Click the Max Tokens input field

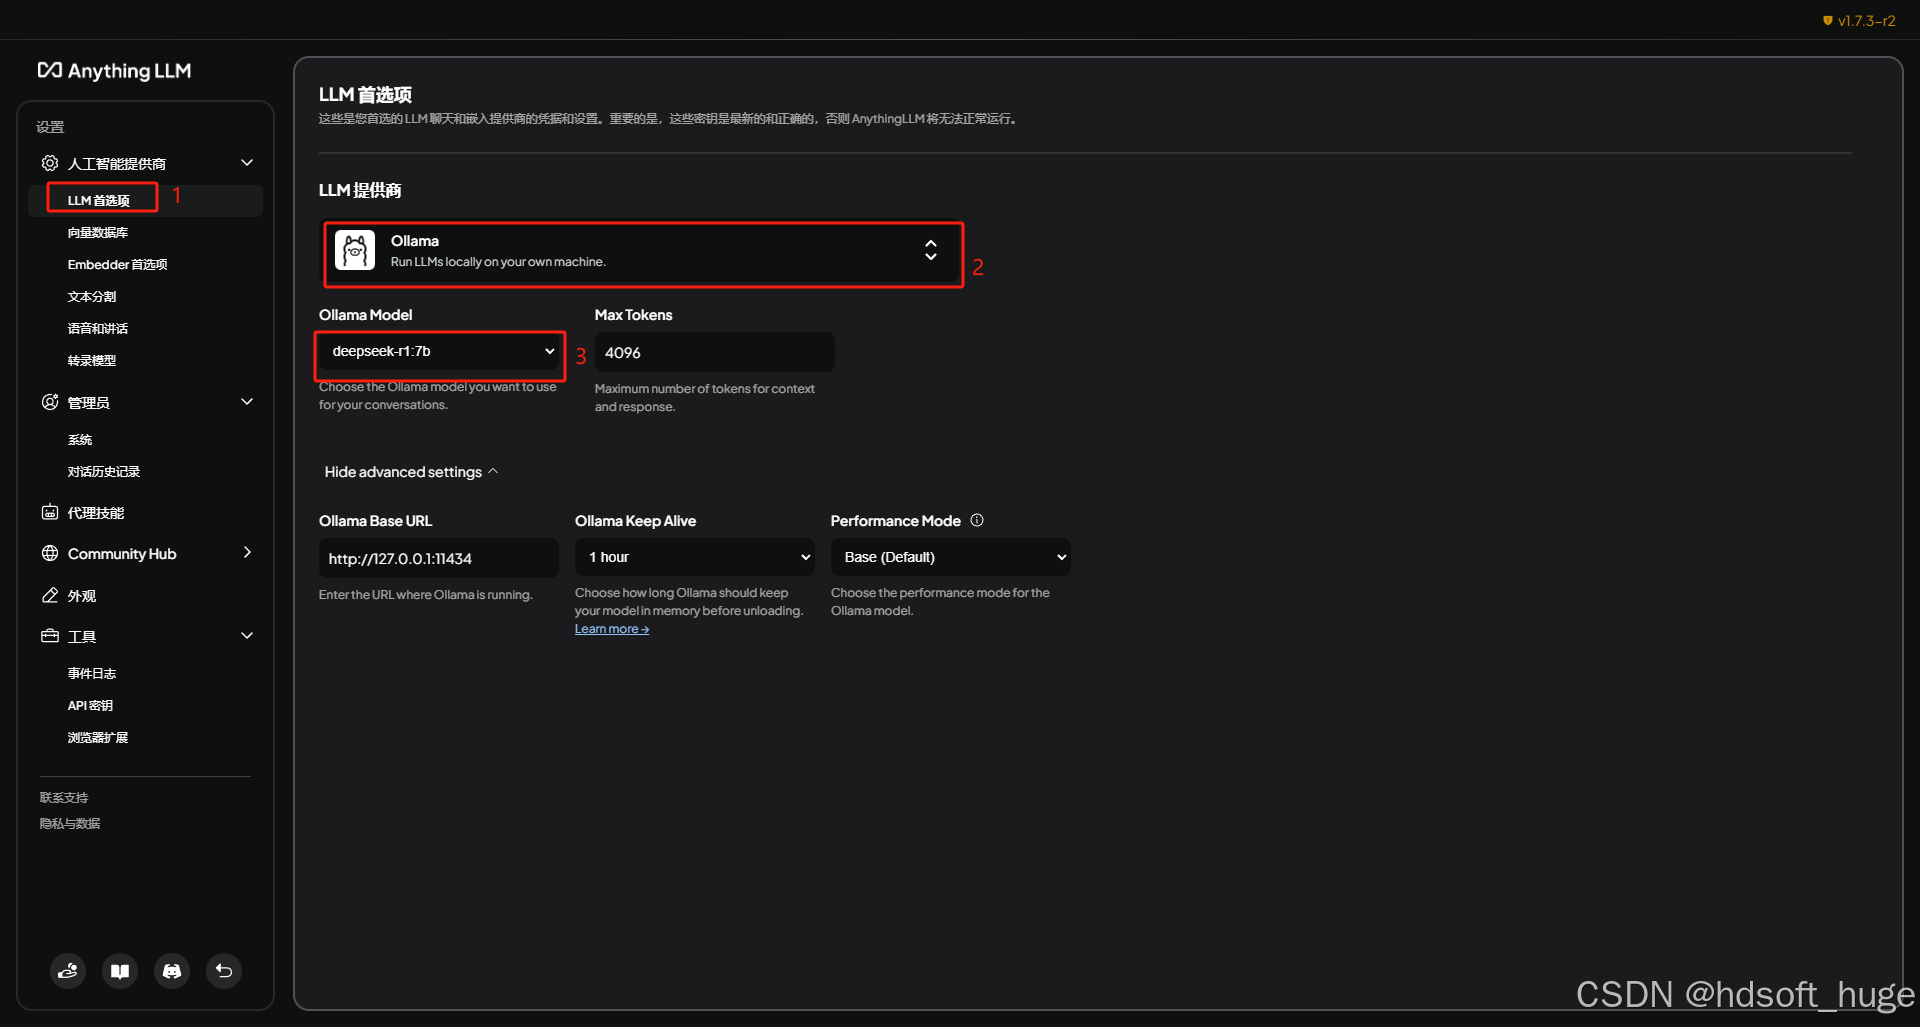tap(715, 352)
